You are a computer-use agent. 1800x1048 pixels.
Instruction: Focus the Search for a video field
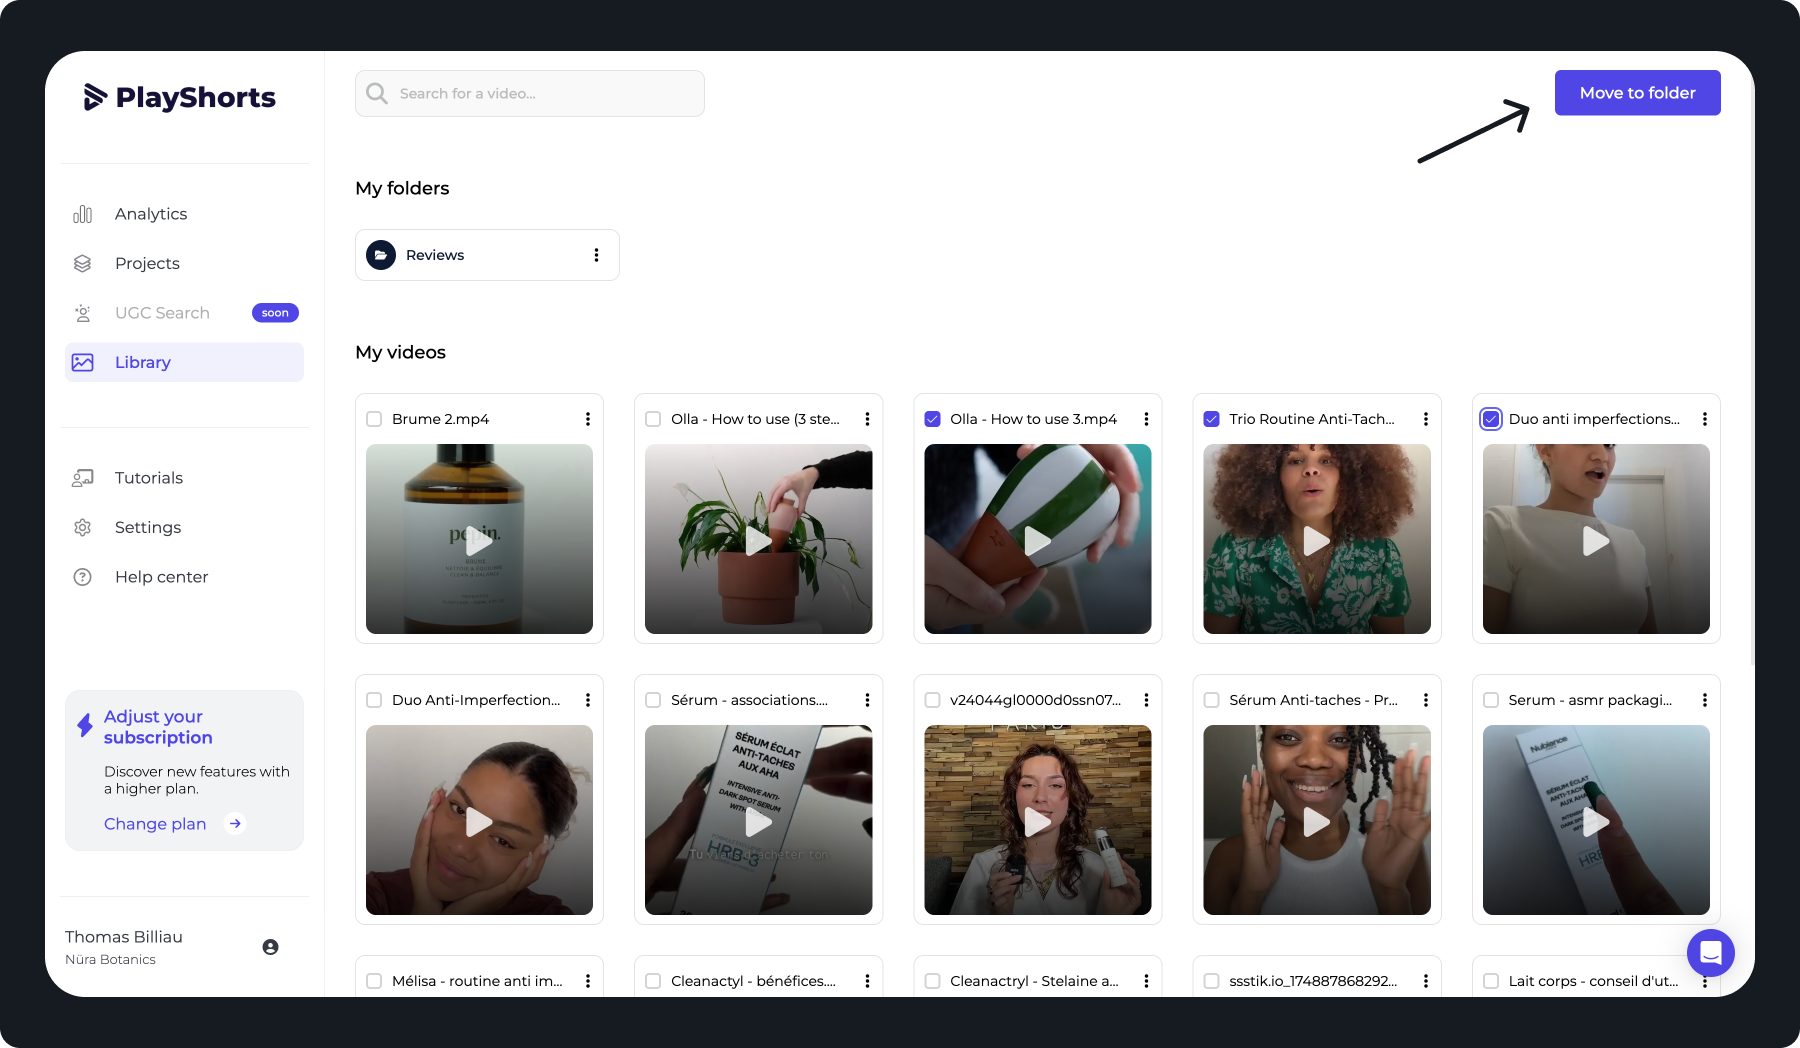pos(530,93)
